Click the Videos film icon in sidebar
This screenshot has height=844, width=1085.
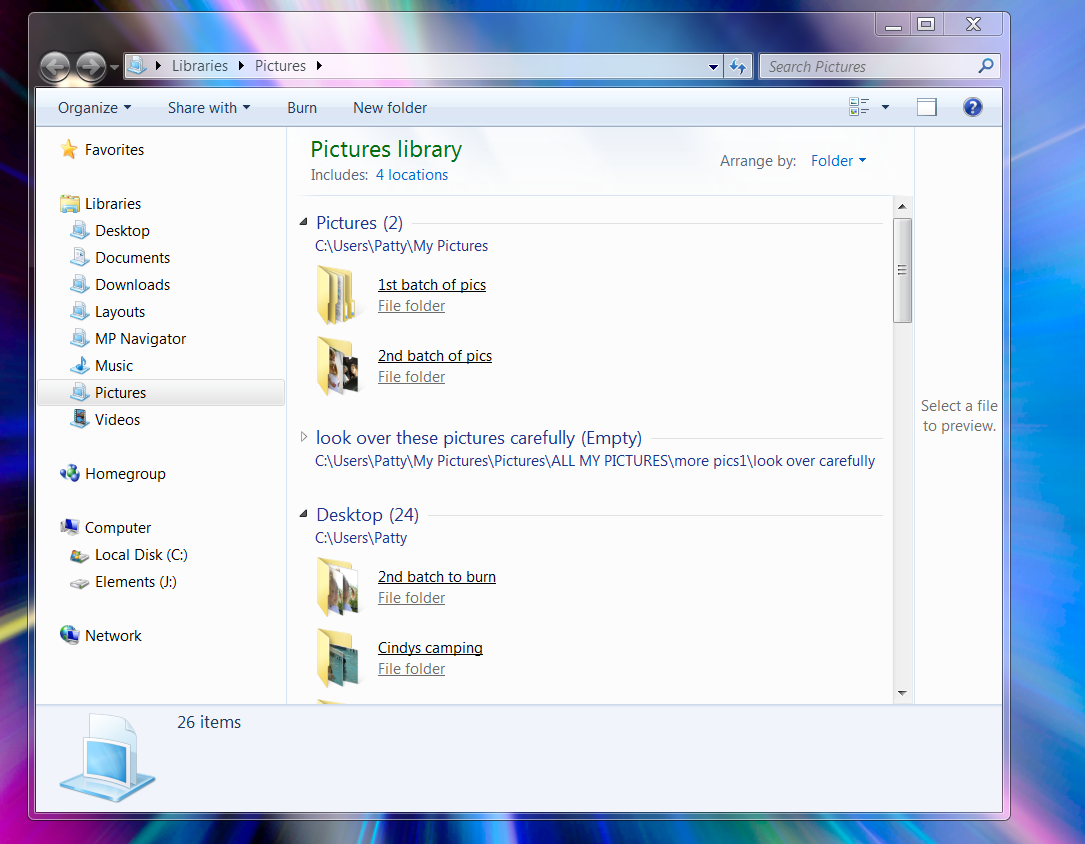point(80,419)
